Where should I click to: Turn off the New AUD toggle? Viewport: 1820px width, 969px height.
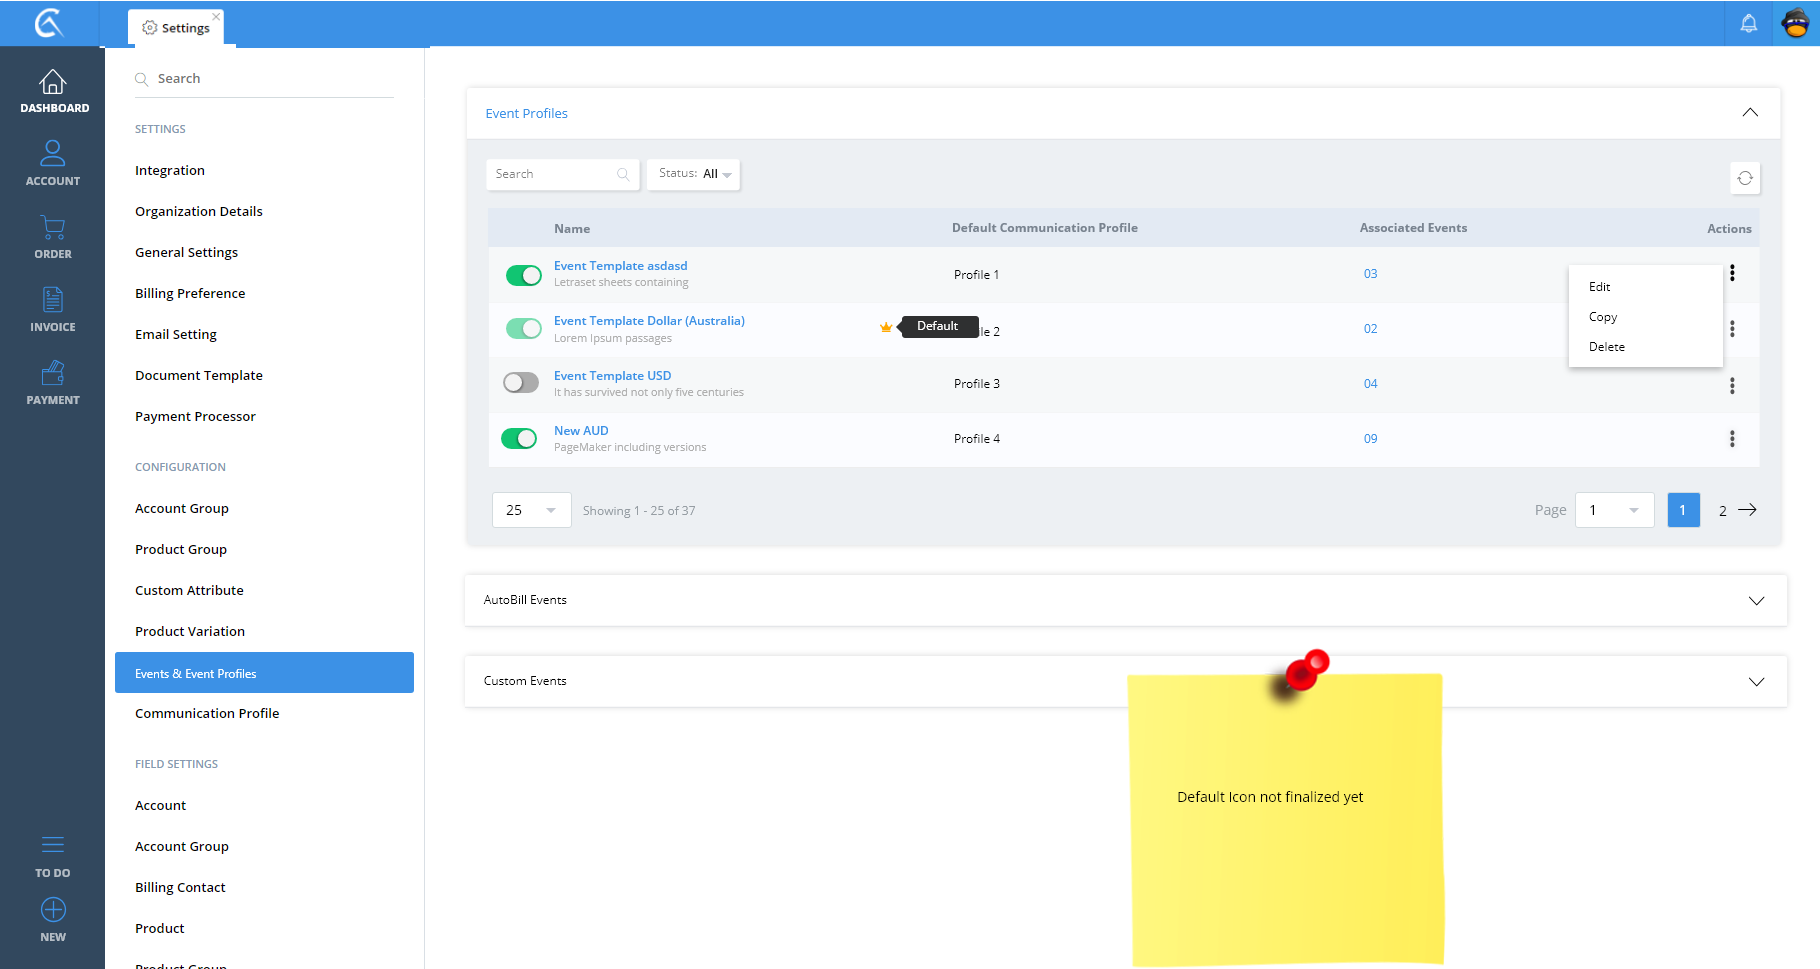519,439
